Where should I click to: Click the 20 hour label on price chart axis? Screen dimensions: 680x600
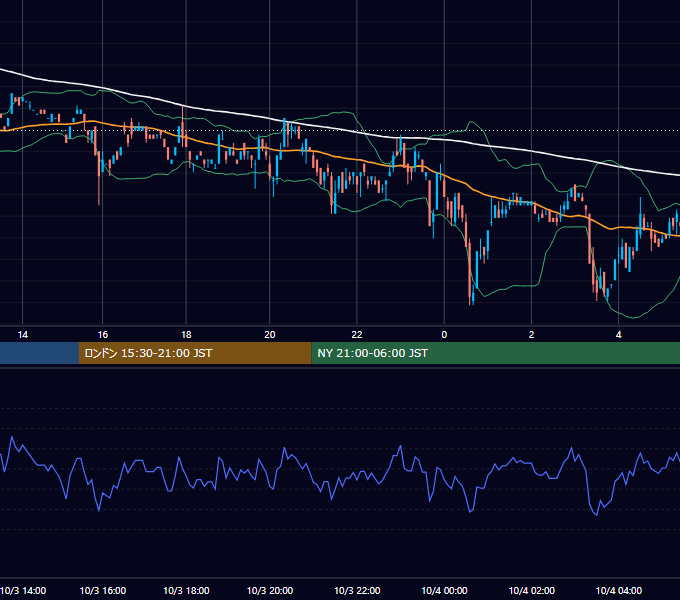(x=270, y=335)
